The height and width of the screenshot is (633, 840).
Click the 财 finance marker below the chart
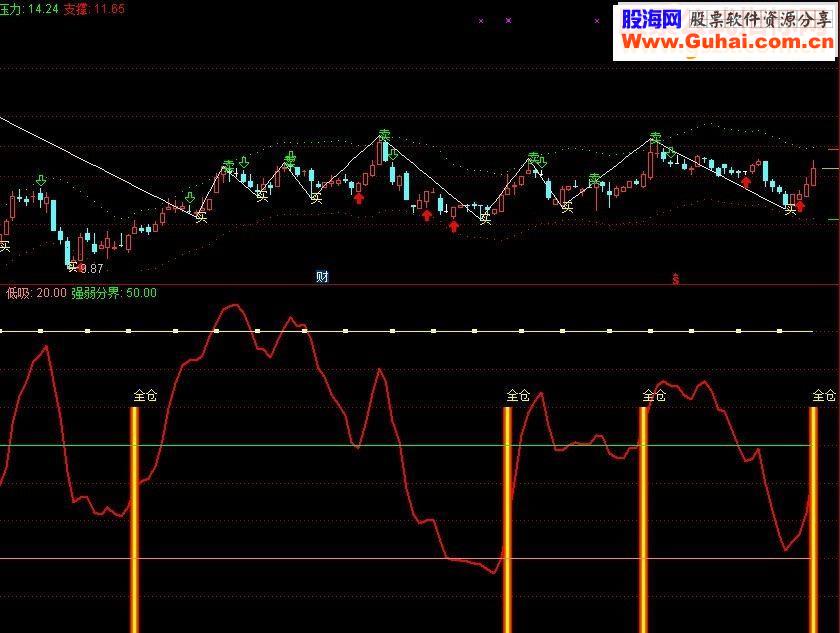click(x=322, y=276)
